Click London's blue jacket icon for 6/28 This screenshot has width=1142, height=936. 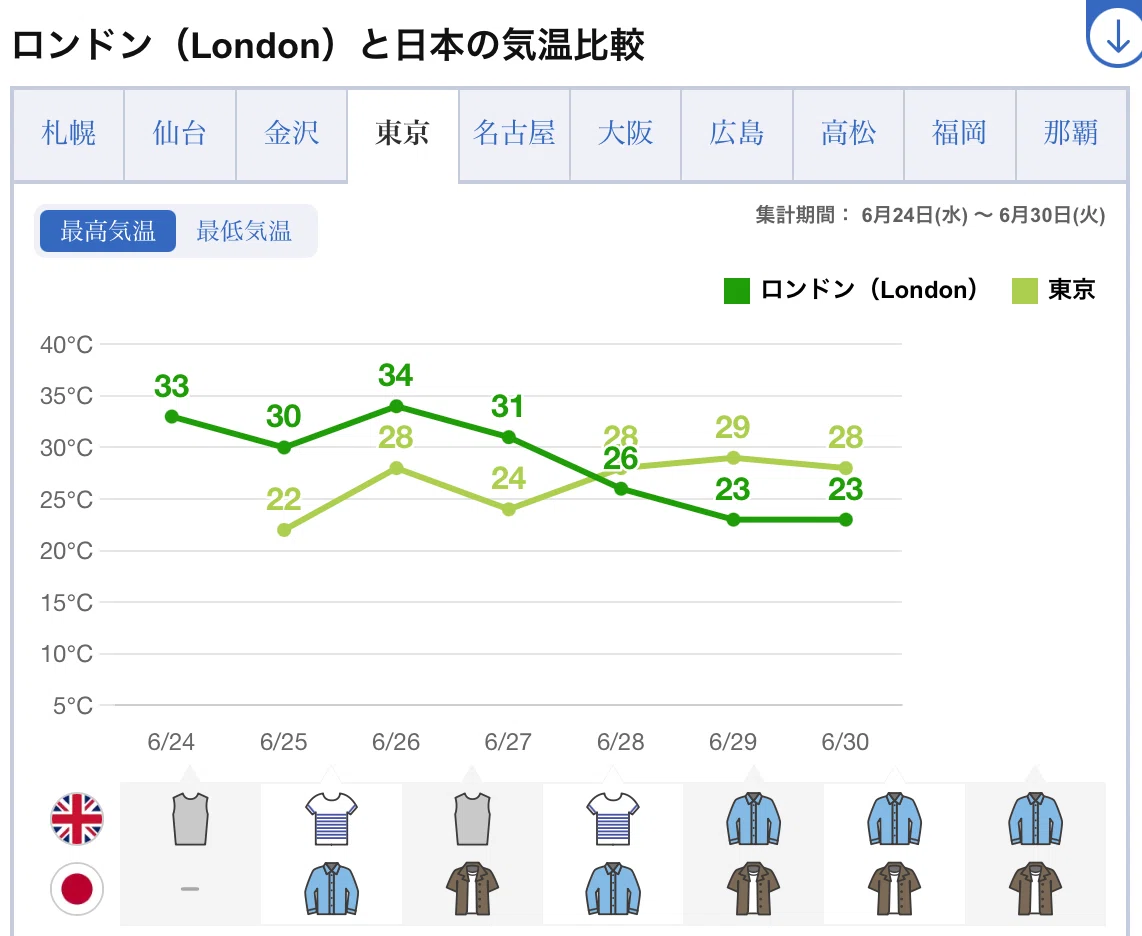click(754, 819)
